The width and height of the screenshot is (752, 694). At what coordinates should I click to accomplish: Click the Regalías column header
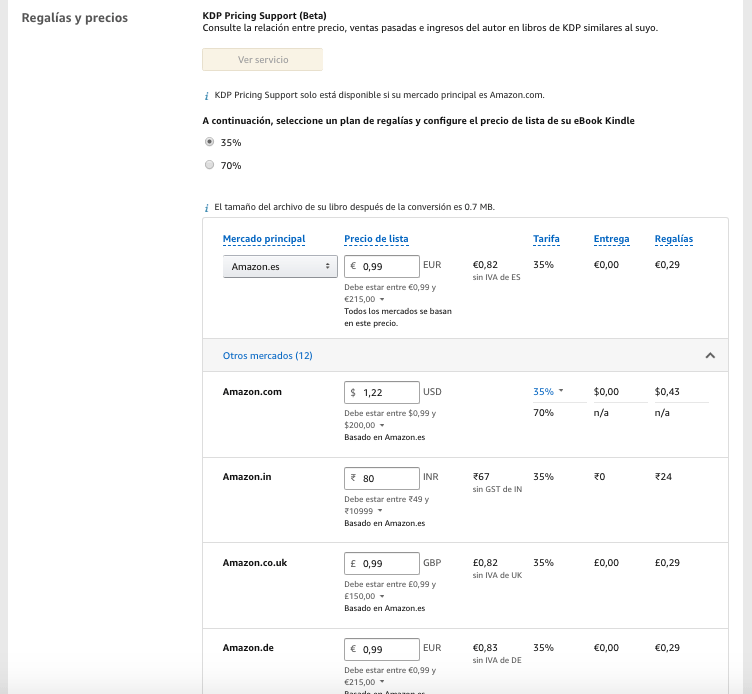[673, 239]
